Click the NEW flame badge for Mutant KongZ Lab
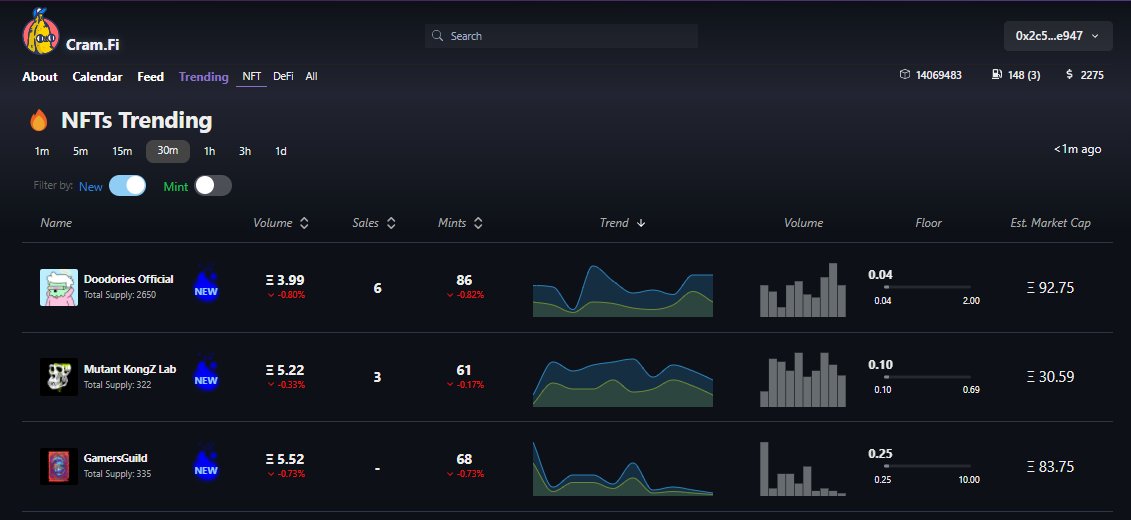Screen dimensions: 1131x520 (206, 375)
